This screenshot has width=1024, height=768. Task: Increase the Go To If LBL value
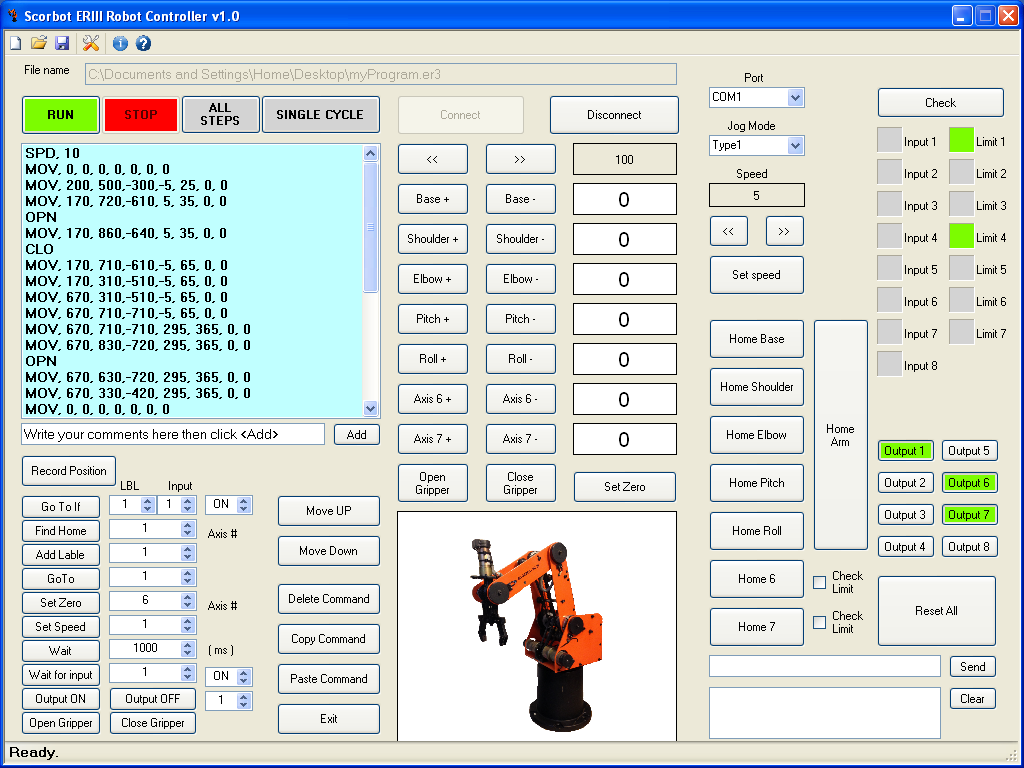[x=148, y=500]
